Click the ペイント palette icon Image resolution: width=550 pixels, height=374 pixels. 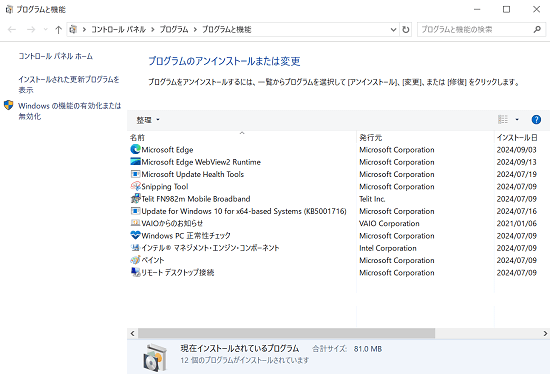tap(135, 260)
